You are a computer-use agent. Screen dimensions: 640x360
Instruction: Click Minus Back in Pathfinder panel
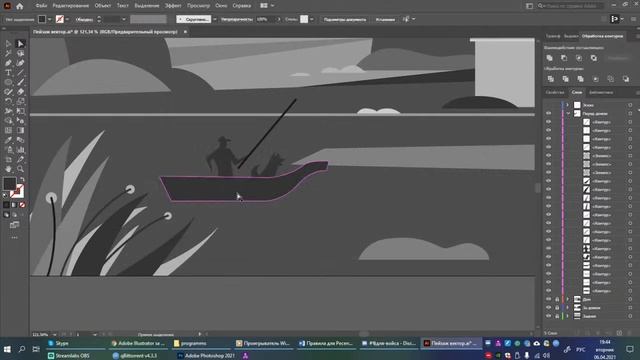tap(626, 79)
